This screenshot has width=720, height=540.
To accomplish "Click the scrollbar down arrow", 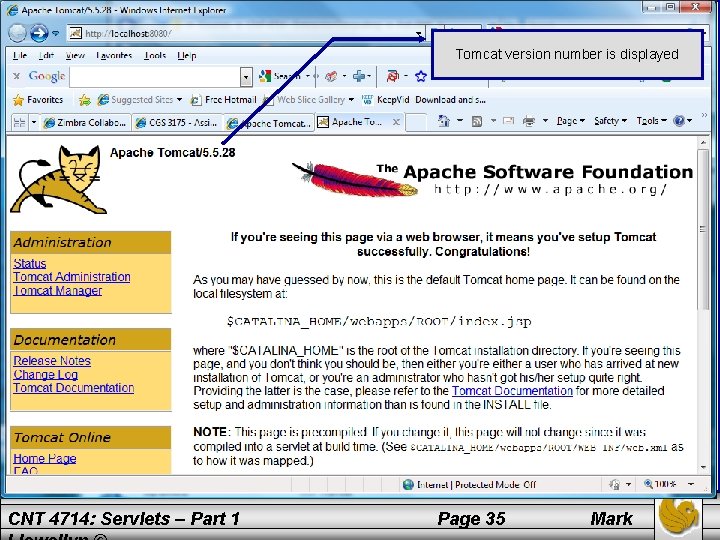I will [703, 467].
